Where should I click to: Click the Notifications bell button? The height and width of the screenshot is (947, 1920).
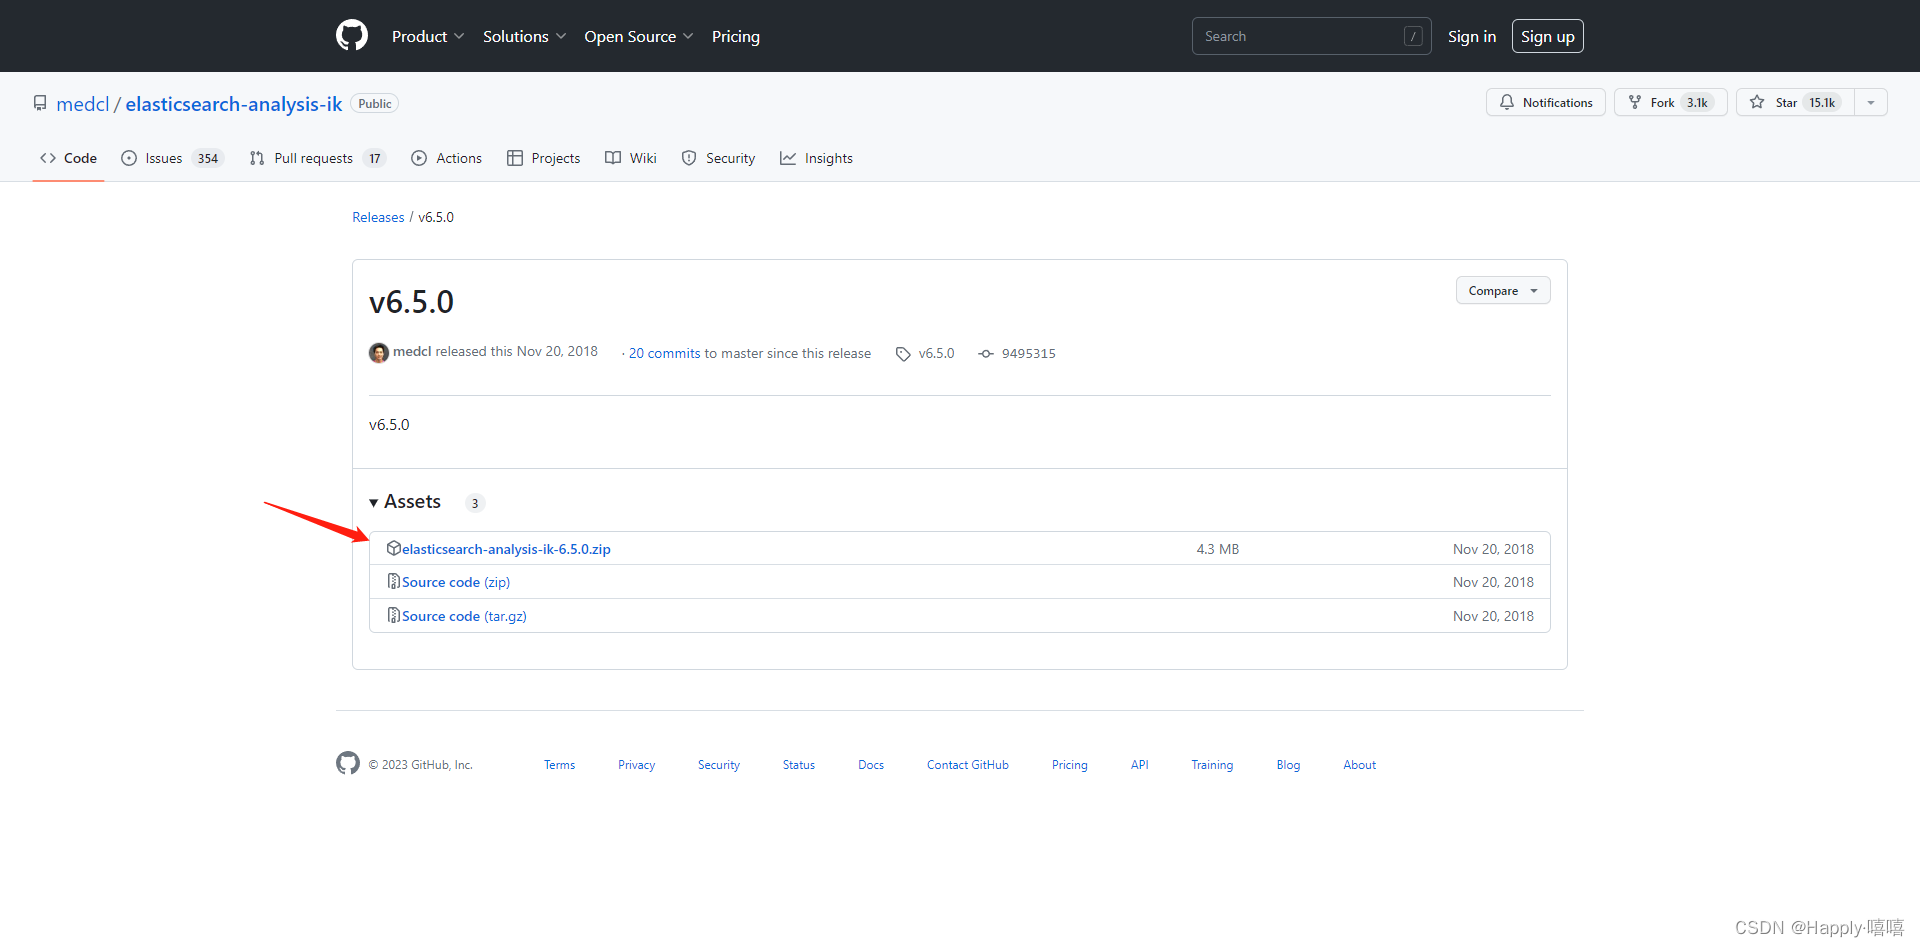click(x=1545, y=102)
